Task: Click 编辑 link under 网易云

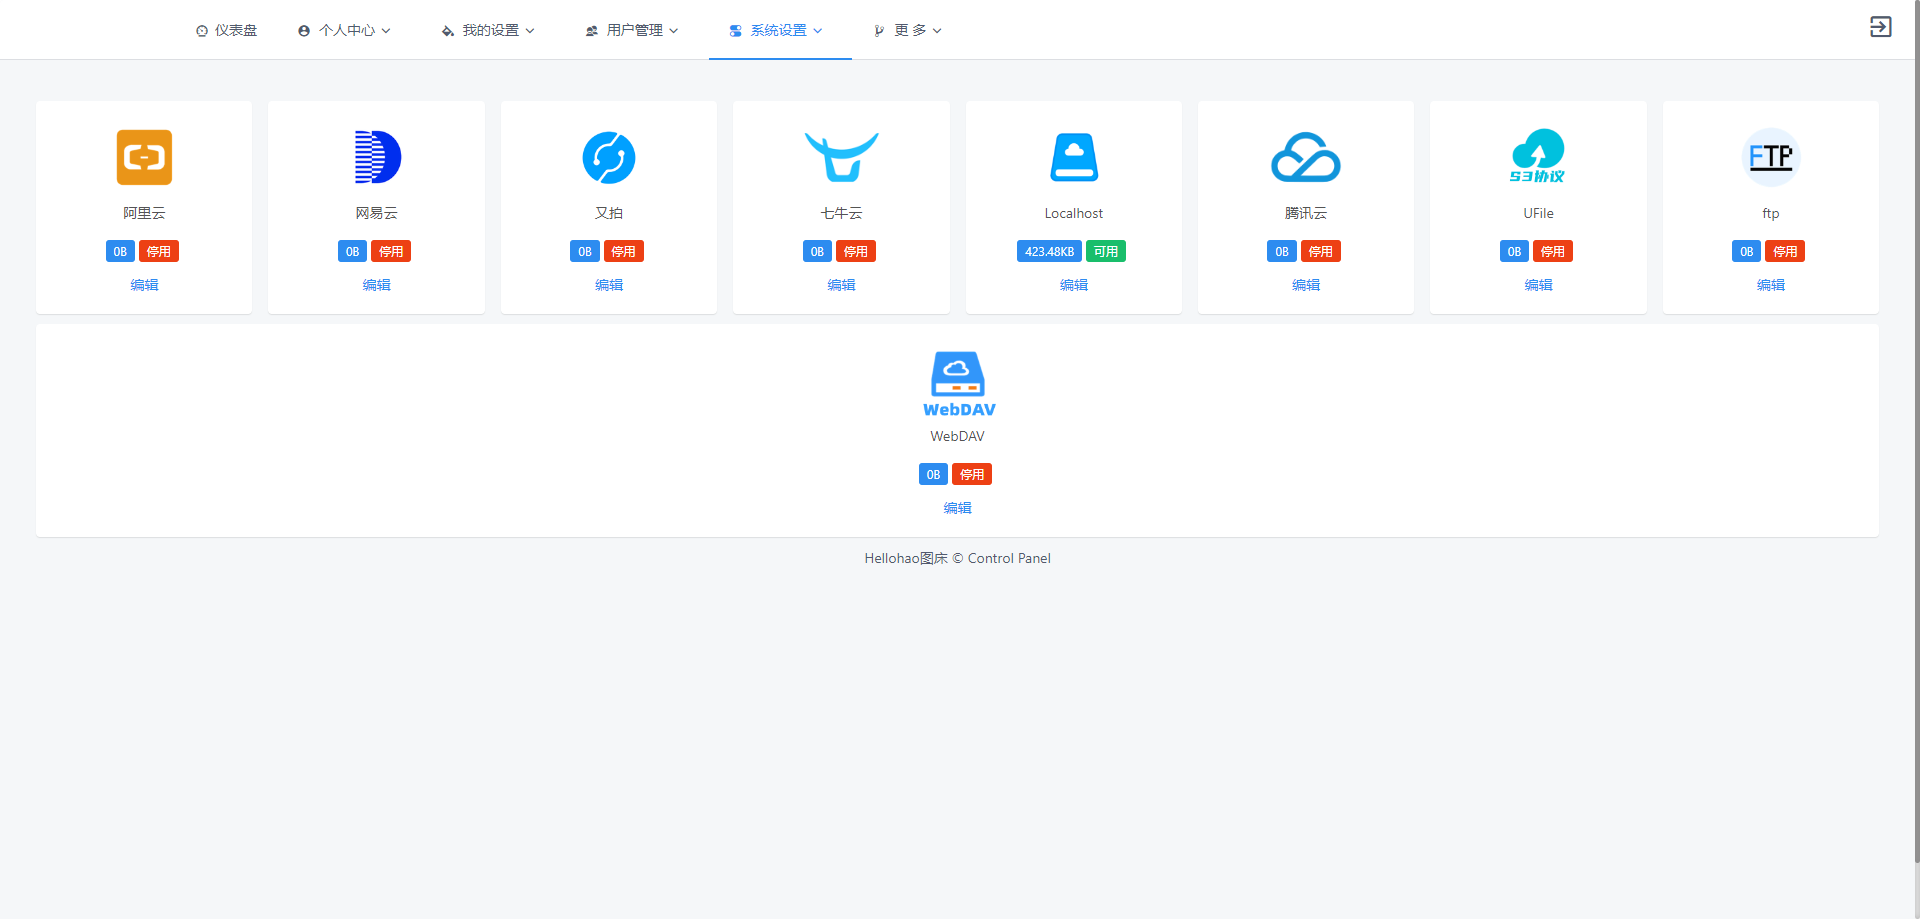Action: point(377,285)
